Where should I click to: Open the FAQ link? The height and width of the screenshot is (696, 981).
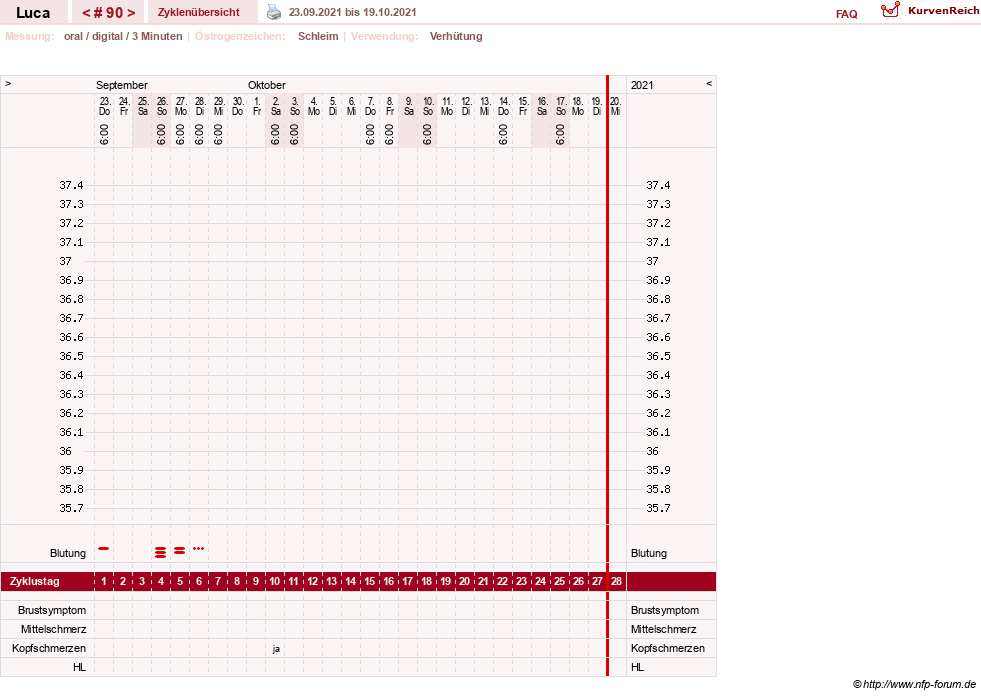(x=846, y=14)
